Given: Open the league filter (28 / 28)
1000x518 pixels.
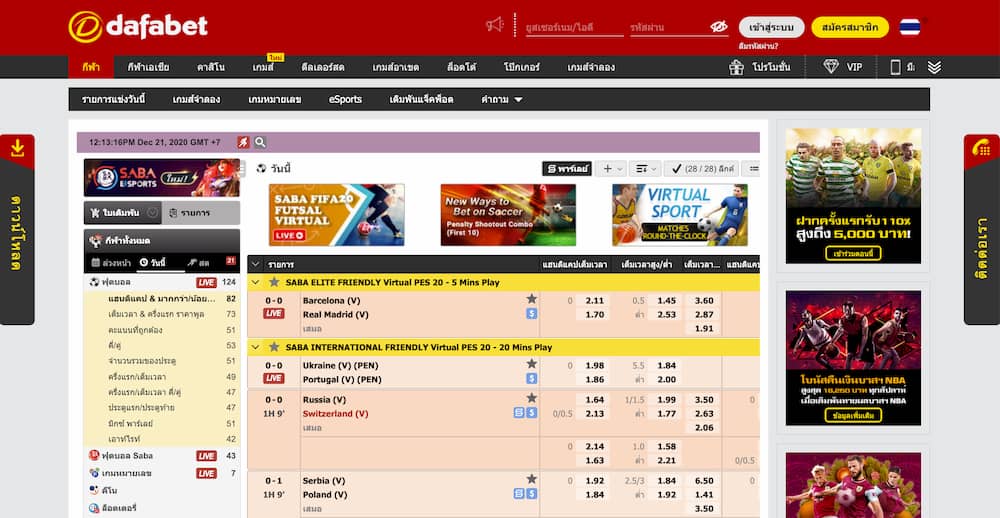Looking at the screenshot, I should click(x=702, y=168).
